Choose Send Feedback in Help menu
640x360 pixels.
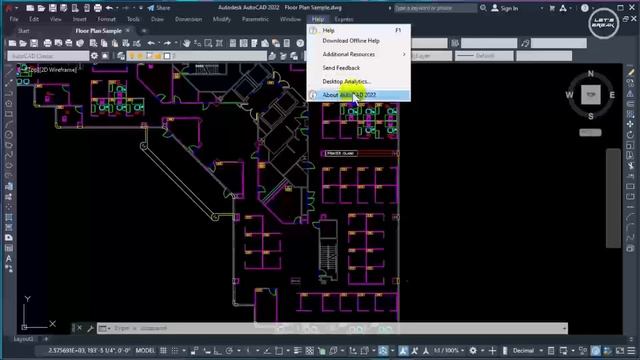point(359,68)
